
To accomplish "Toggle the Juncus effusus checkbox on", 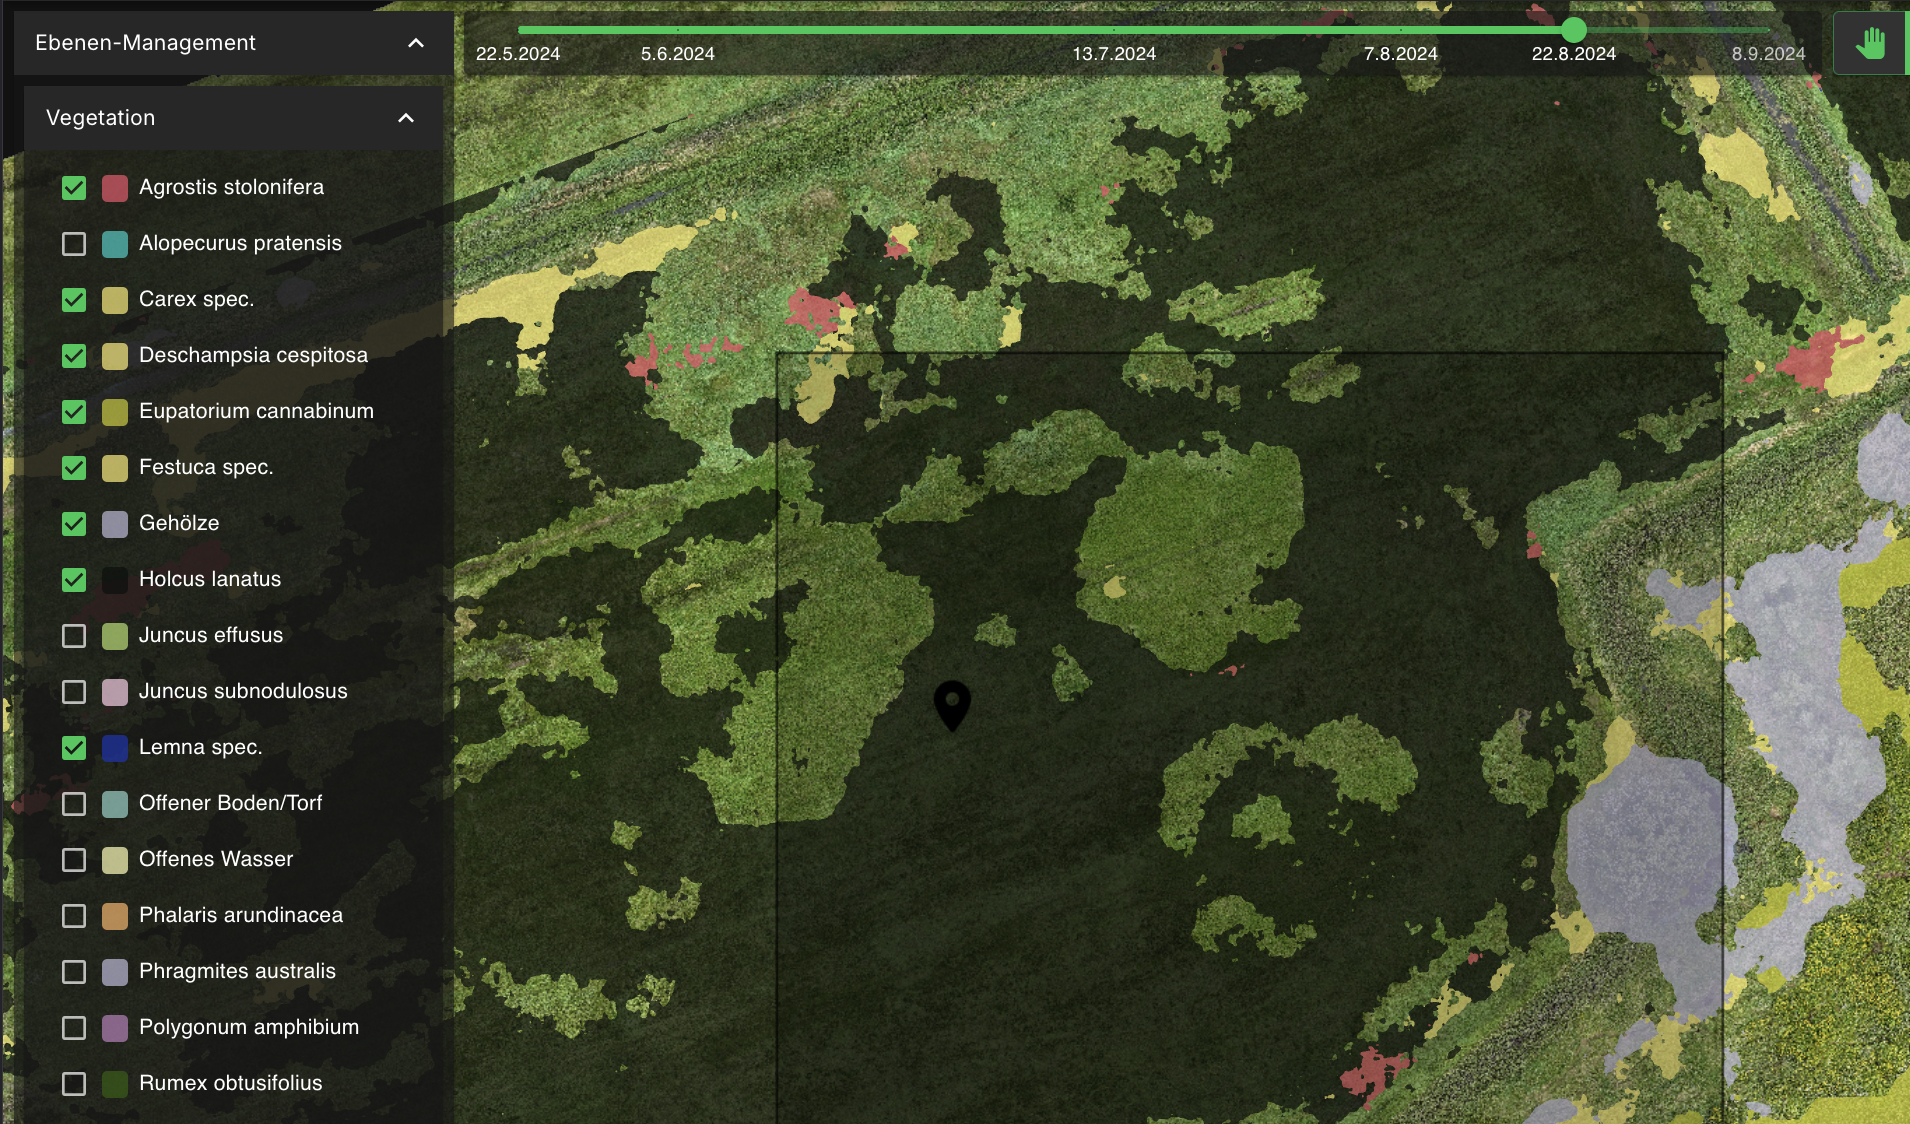I will pos(74,636).
